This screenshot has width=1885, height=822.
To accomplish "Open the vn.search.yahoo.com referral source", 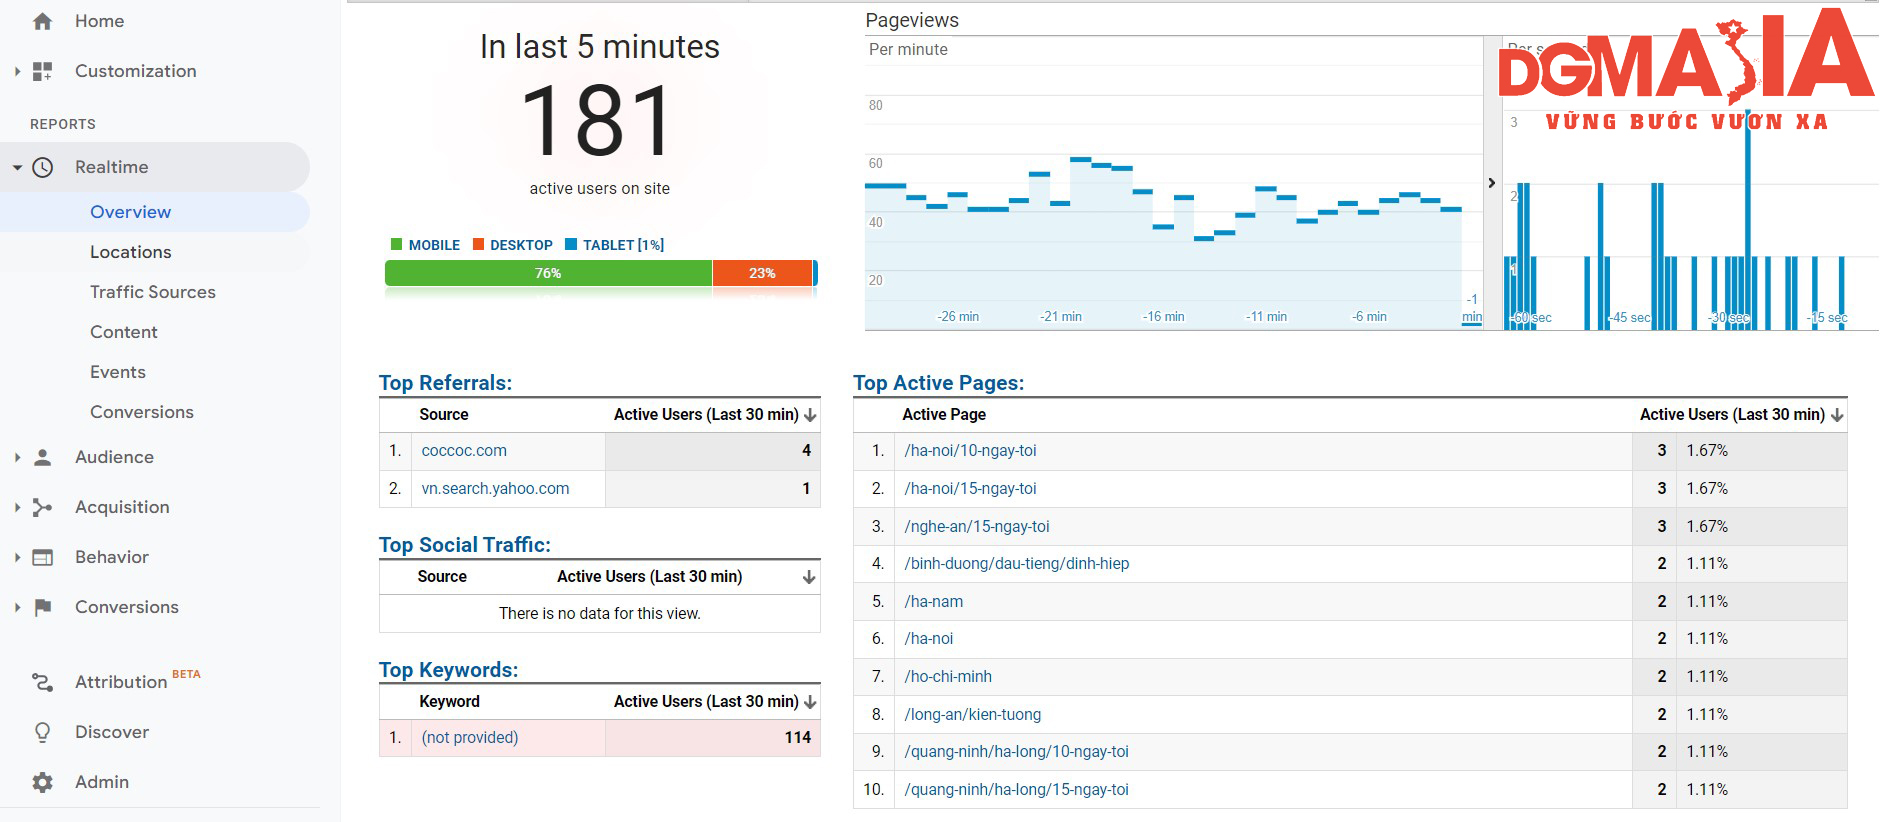I will 495,489.
